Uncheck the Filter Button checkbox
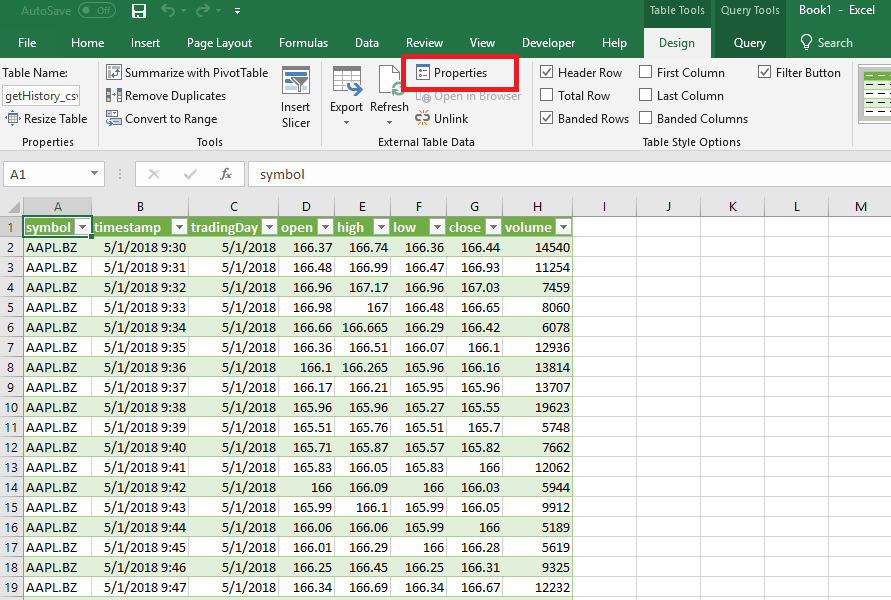891x600 pixels. pyautogui.click(x=764, y=72)
